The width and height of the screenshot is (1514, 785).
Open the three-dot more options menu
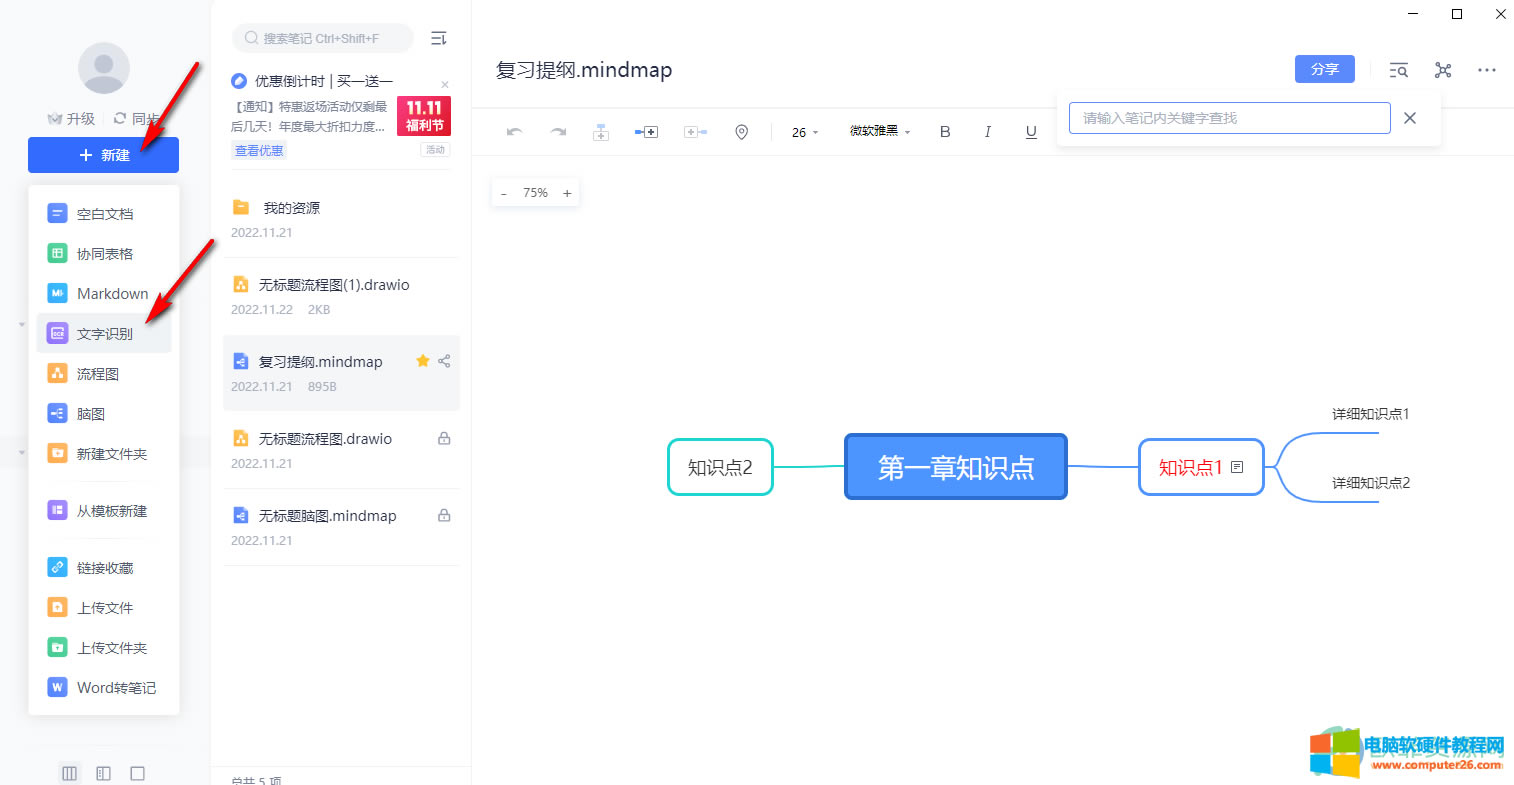coord(1486,70)
